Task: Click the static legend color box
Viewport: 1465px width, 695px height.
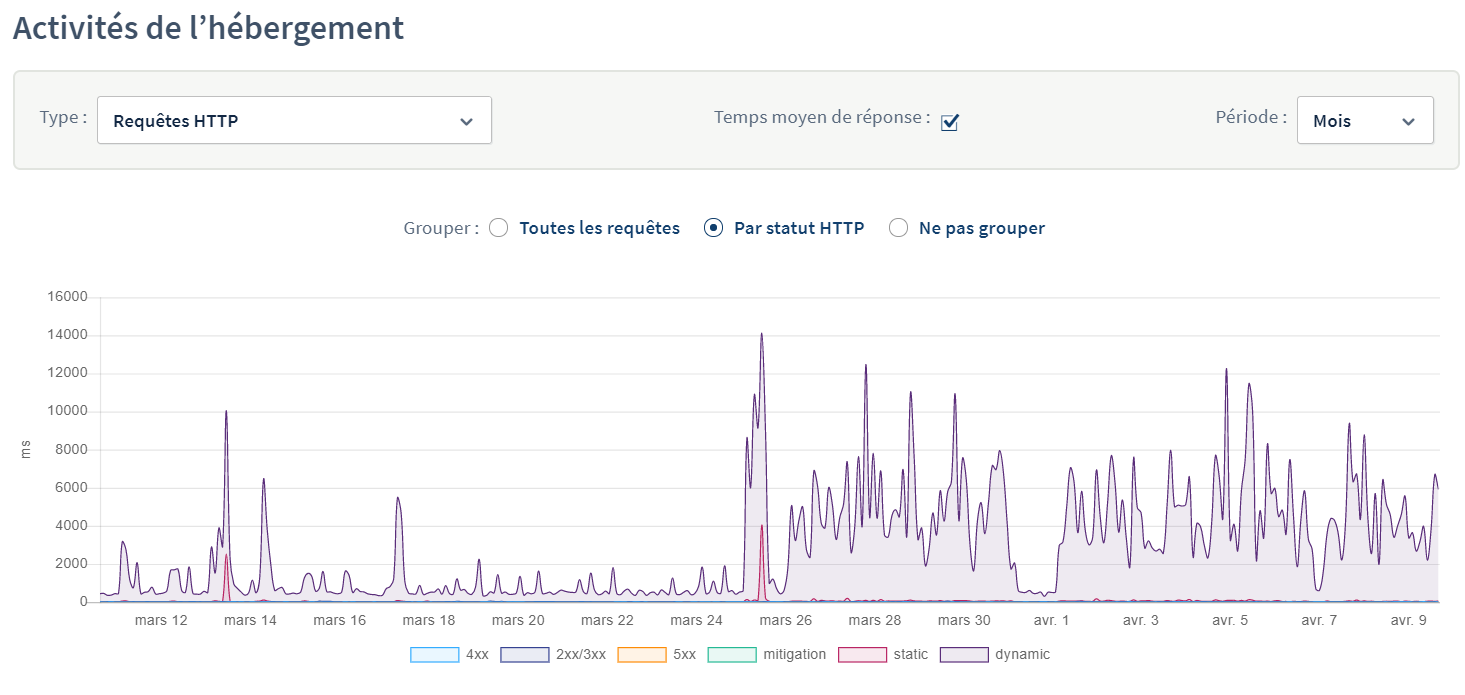Action: tap(862, 655)
